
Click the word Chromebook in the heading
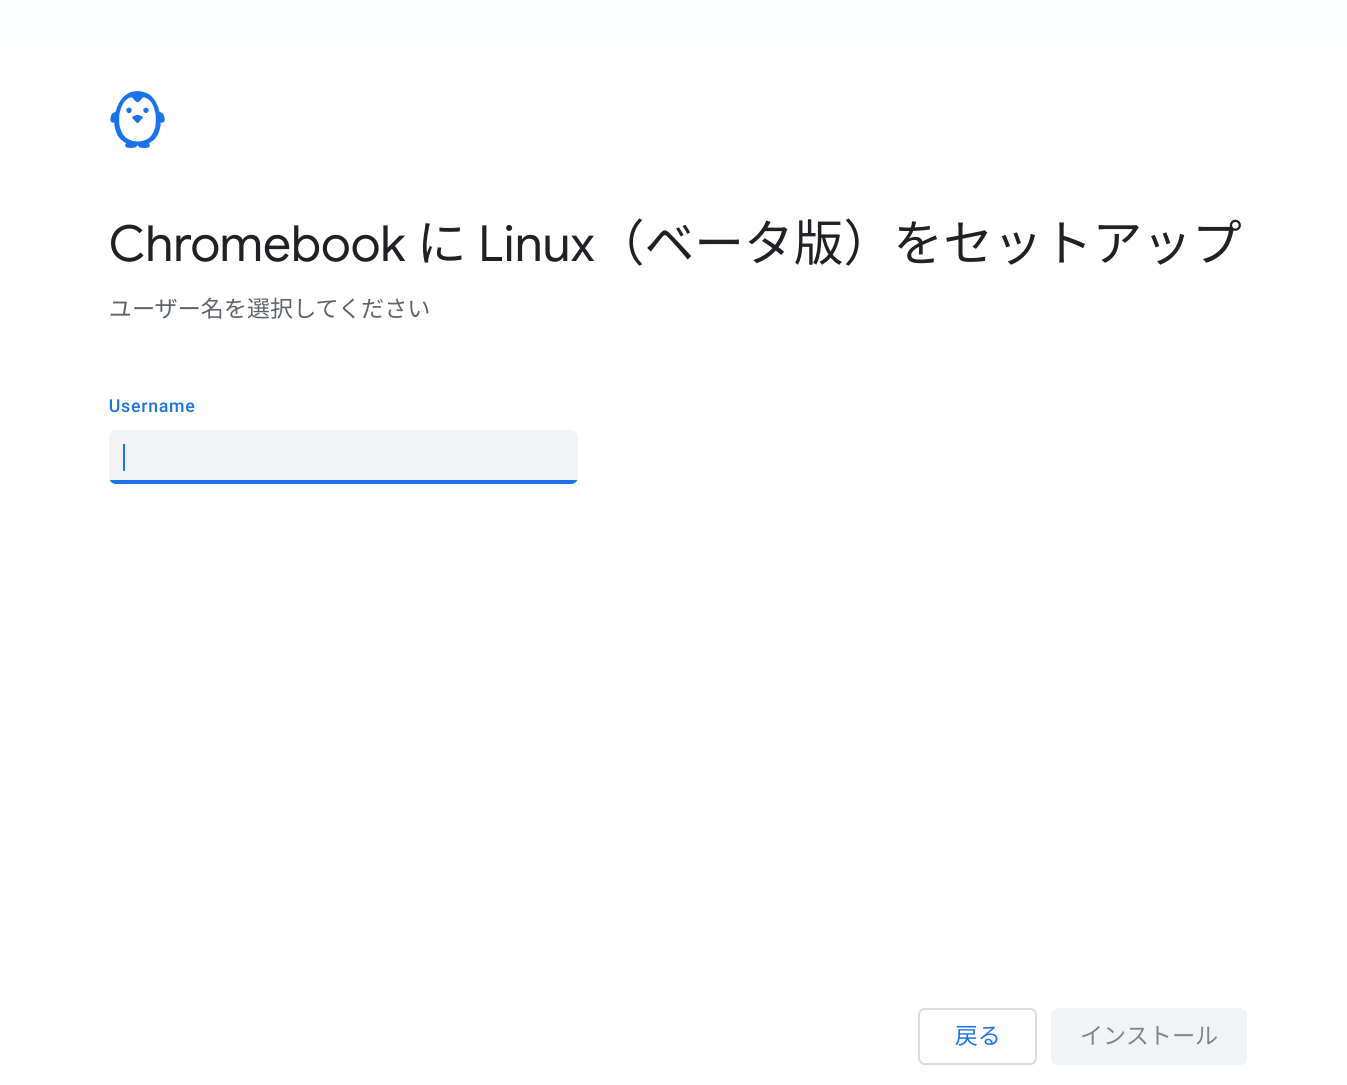tap(257, 244)
